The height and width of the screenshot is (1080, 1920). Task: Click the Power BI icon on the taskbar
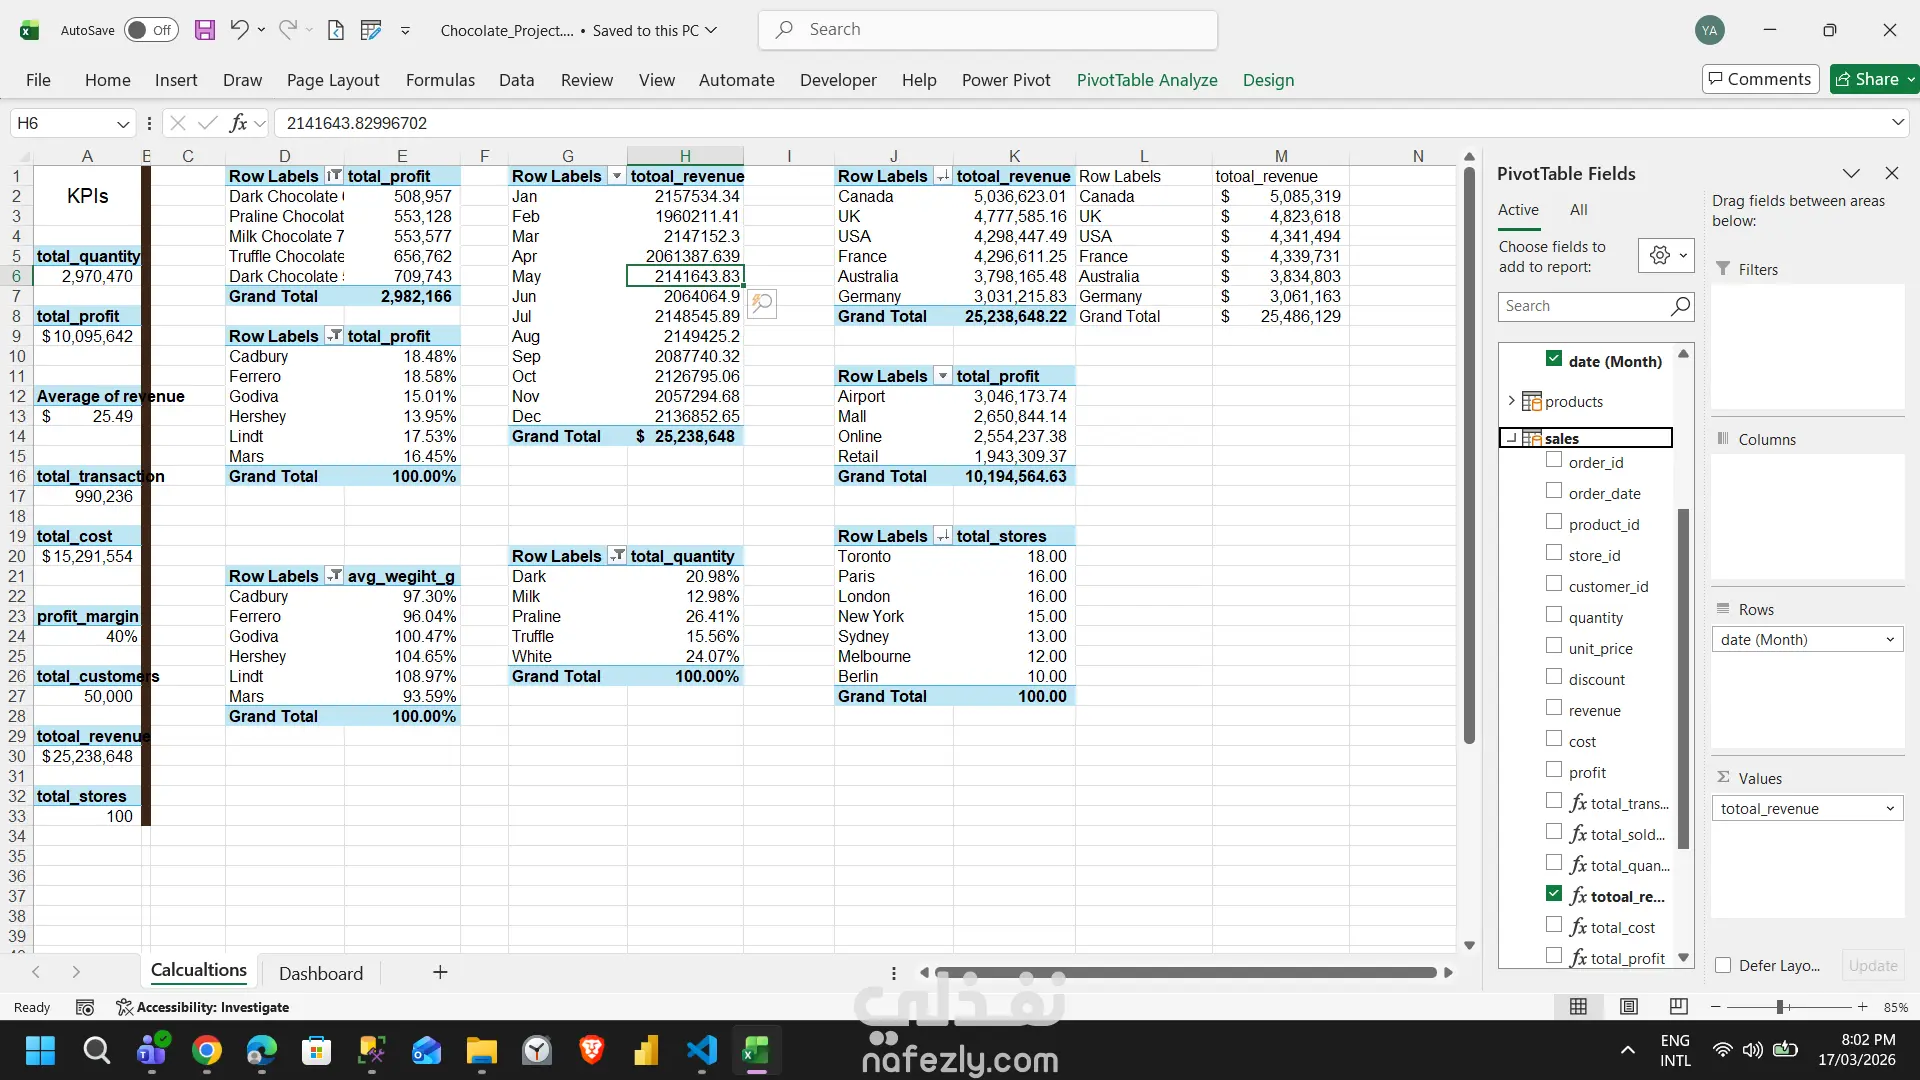tap(646, 1051)
